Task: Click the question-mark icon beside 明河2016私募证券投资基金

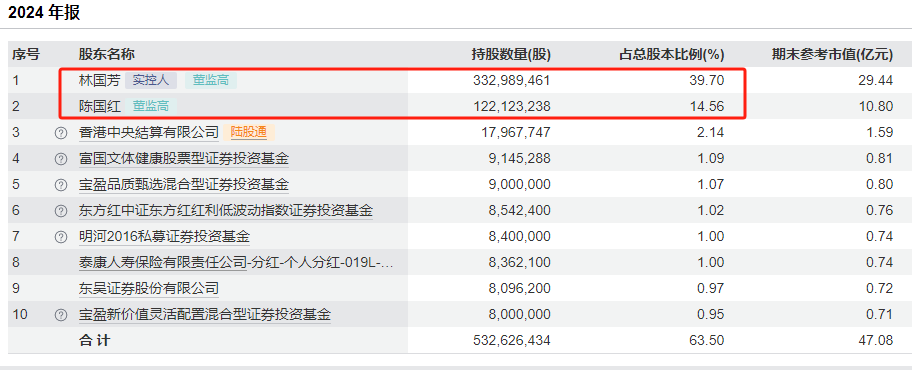Action: click(60, 237)
